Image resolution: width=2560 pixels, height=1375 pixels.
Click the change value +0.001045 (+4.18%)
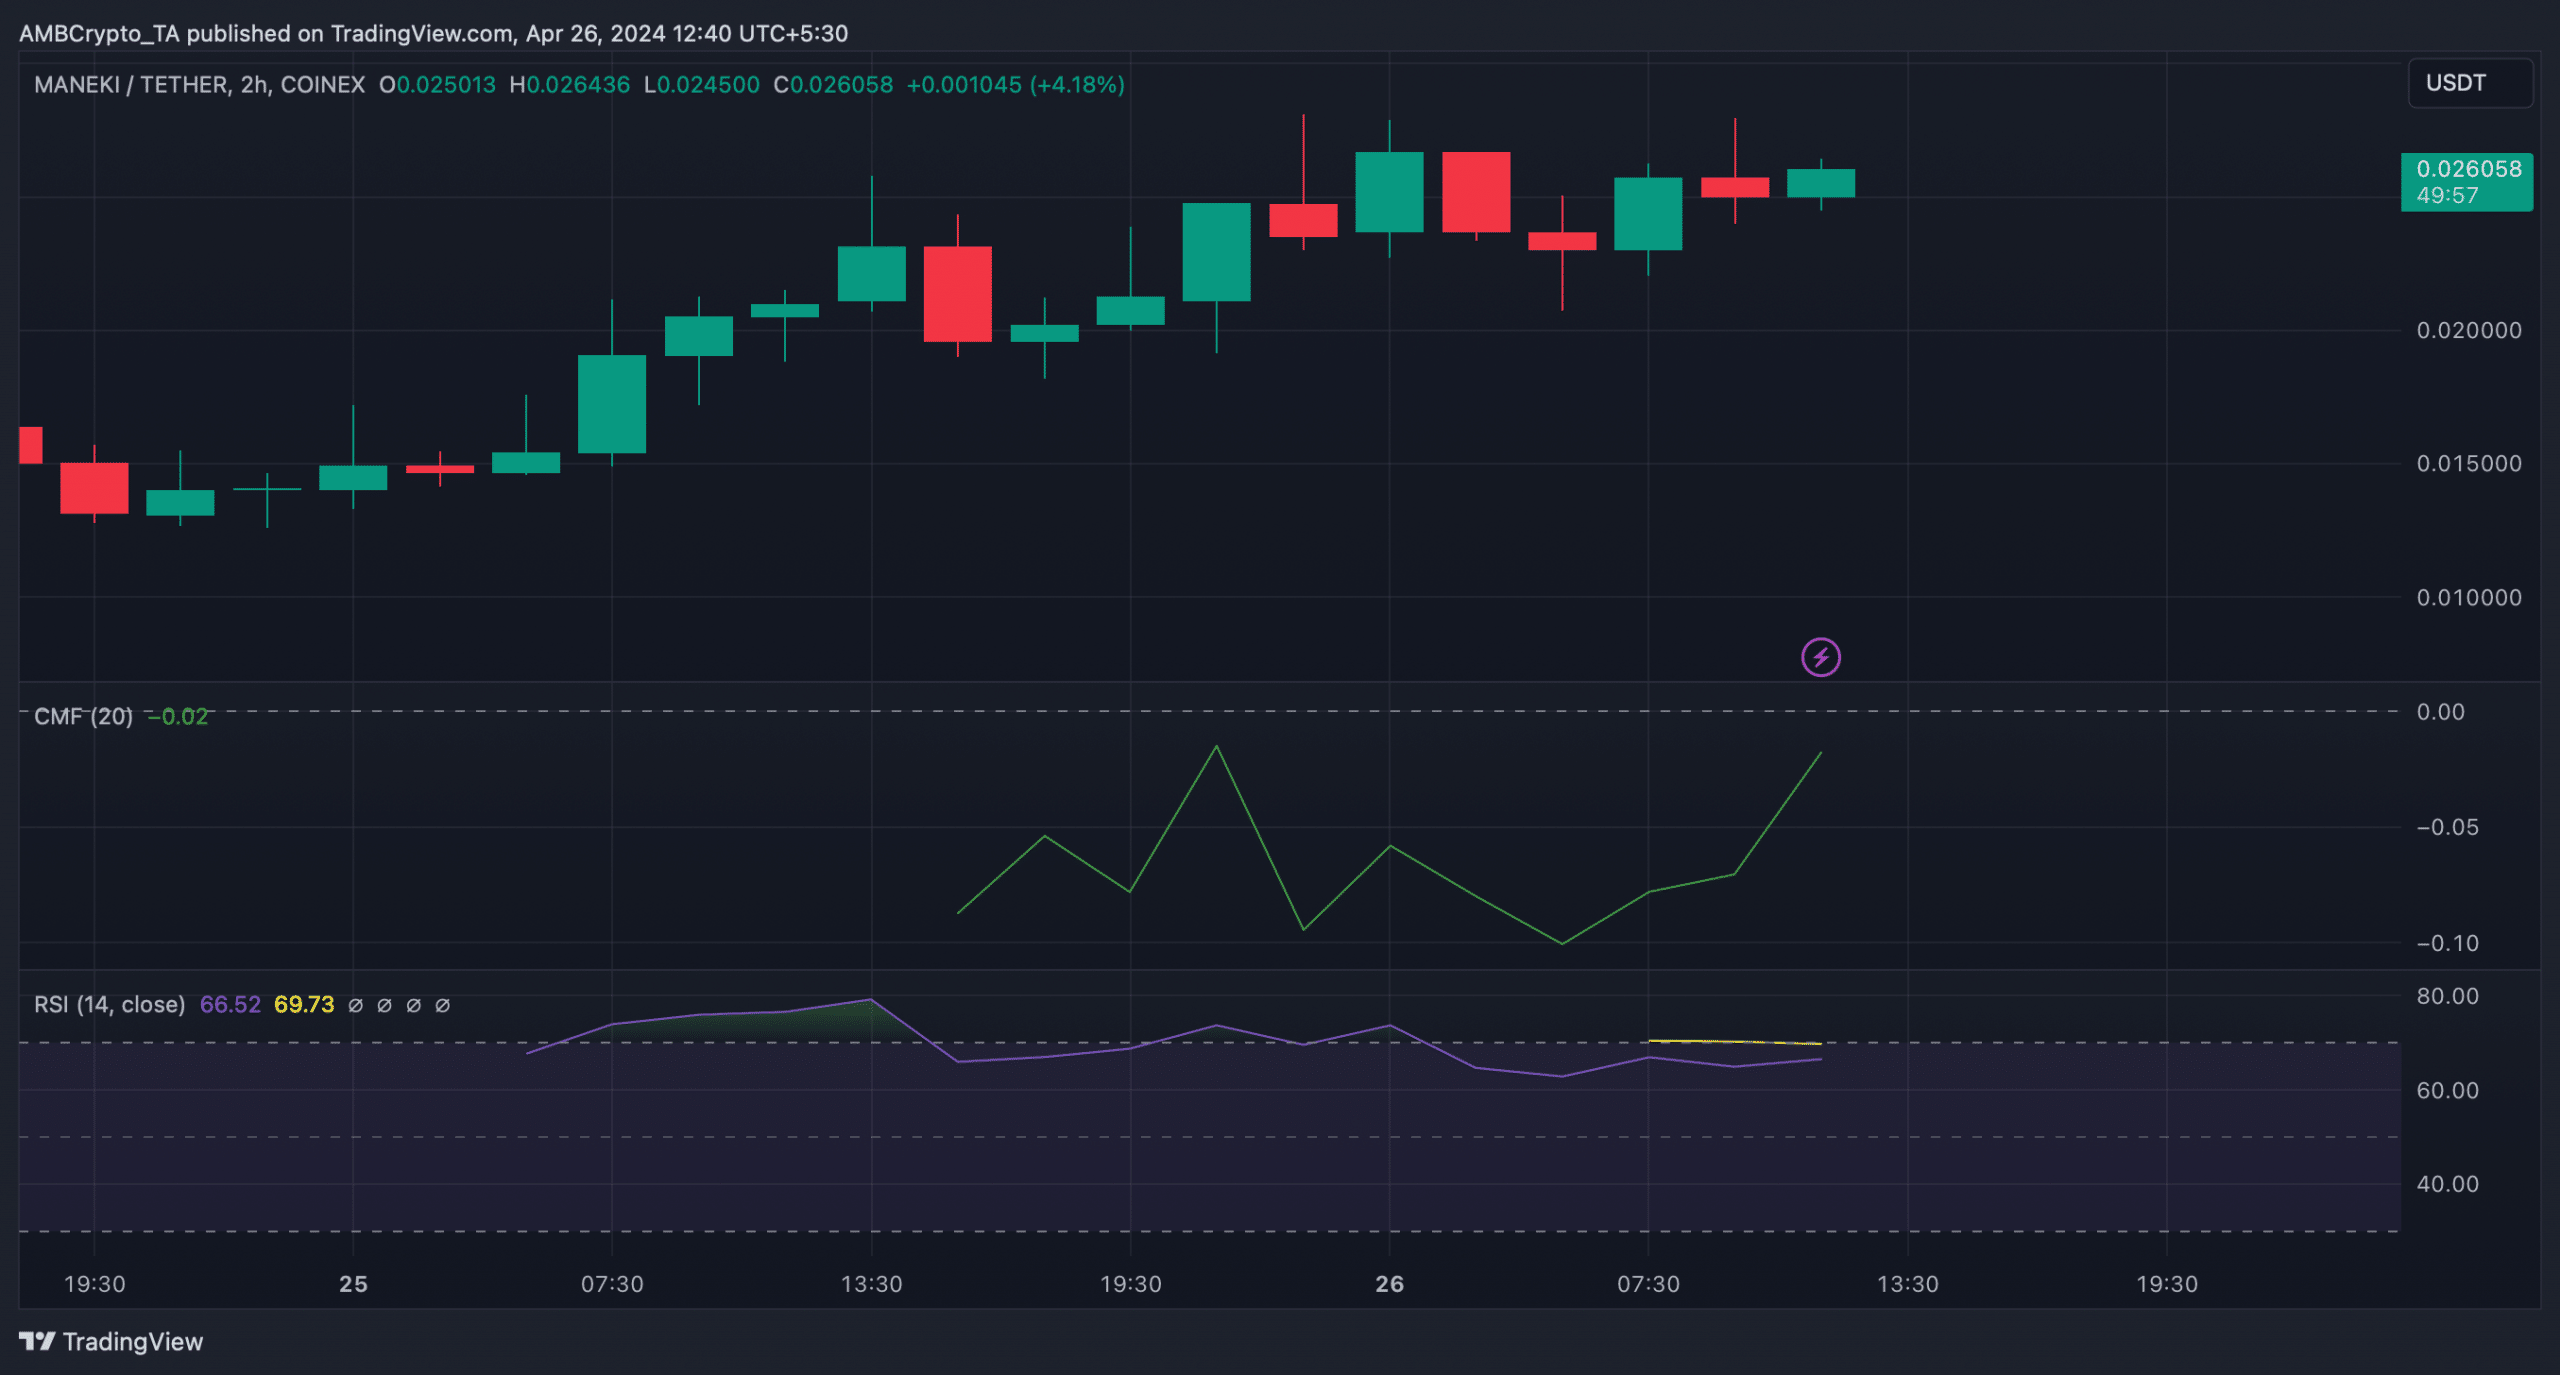point(1015,85)
